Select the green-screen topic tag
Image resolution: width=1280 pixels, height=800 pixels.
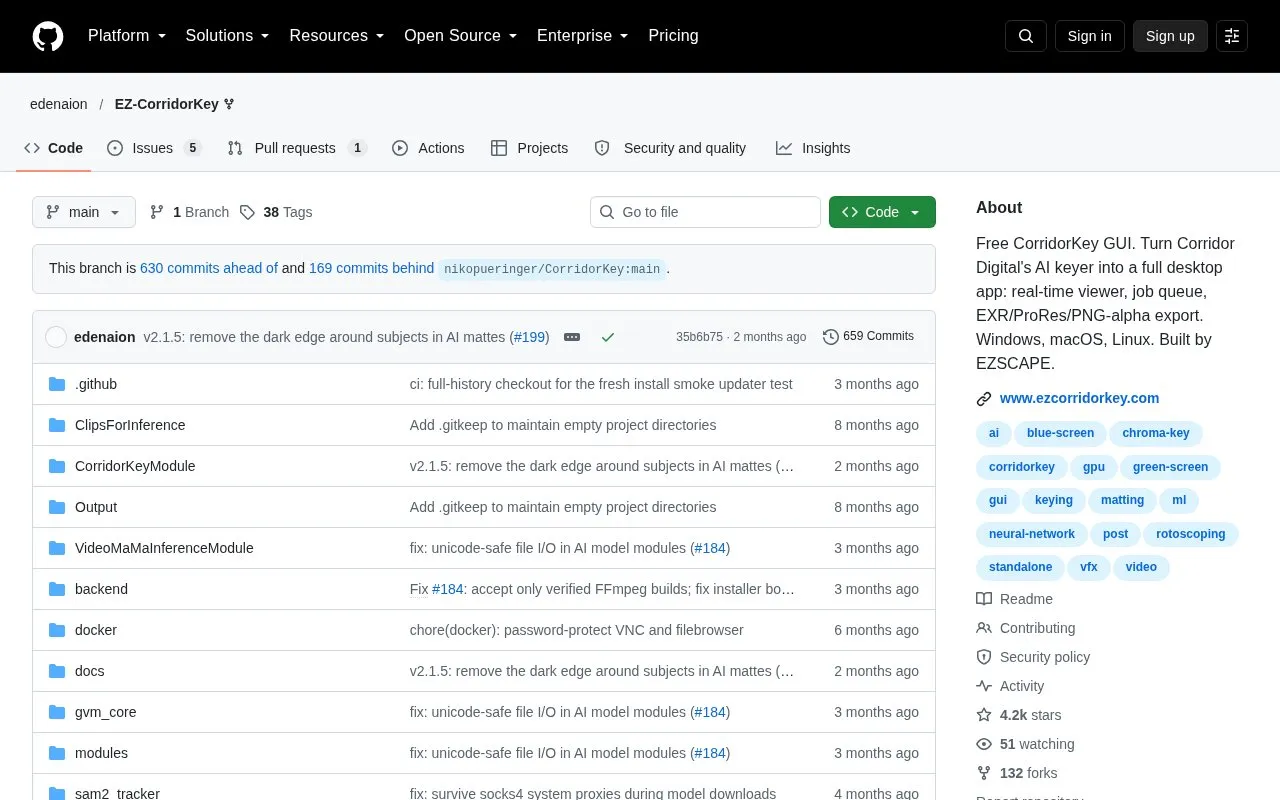[1170, 467]
